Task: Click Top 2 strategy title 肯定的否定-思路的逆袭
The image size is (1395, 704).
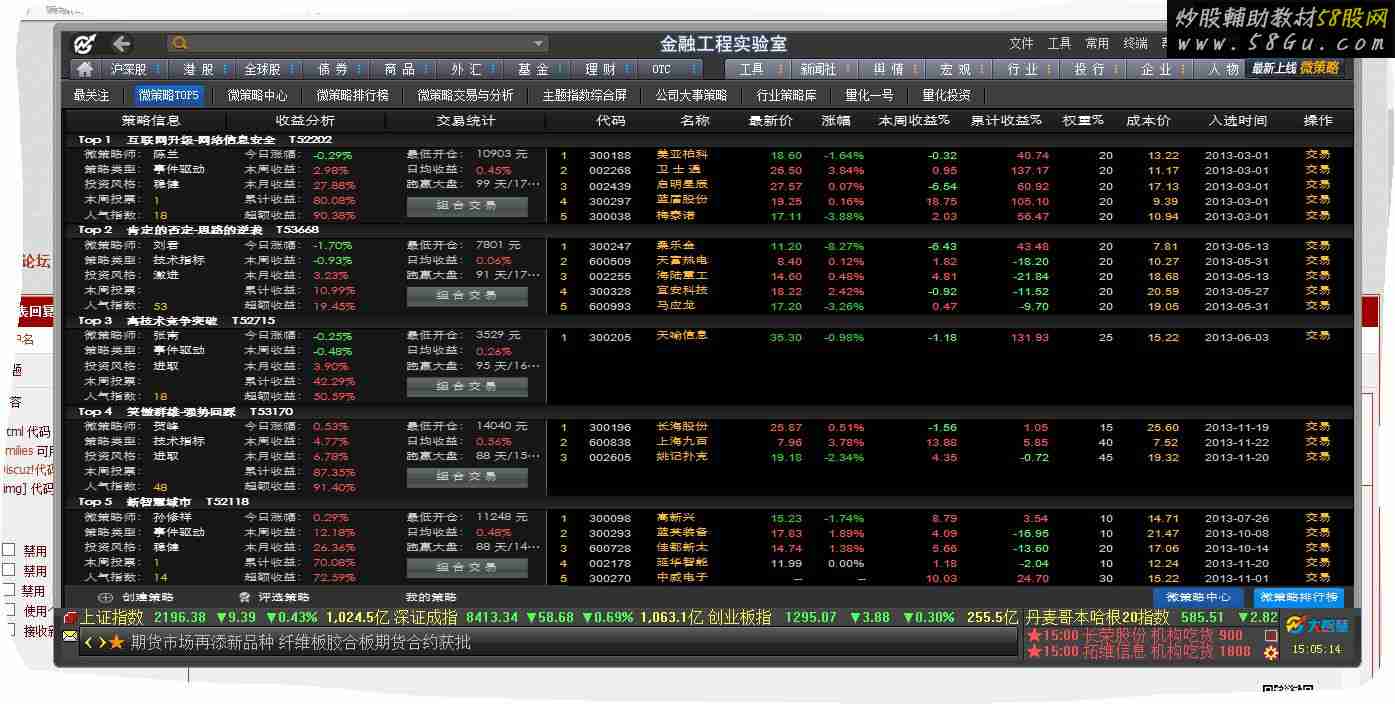Action: tap(195, 230)
